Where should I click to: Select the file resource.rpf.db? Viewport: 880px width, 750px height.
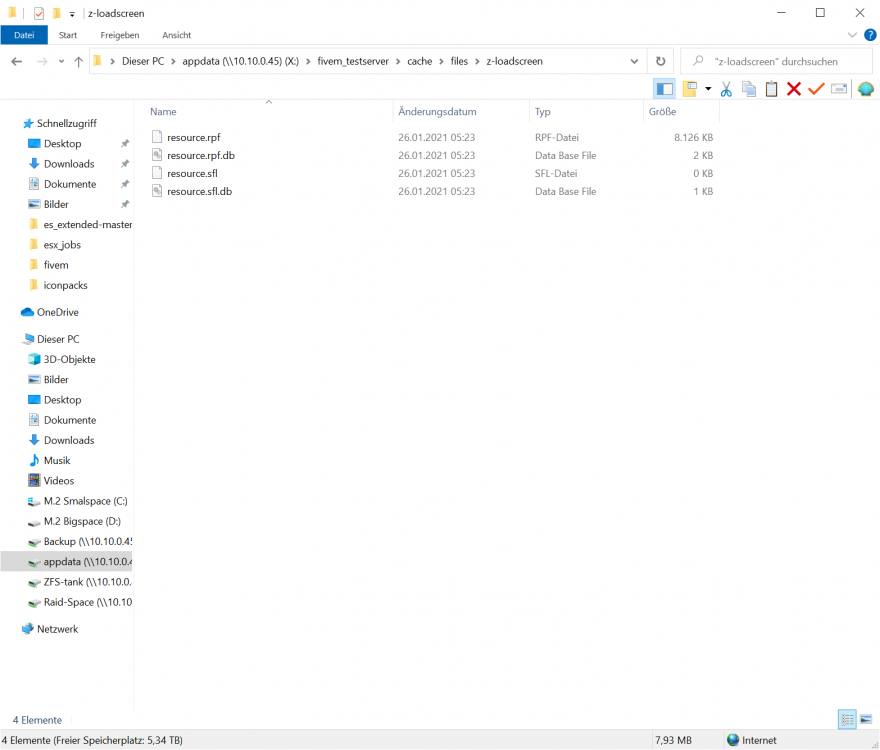click(201, 155)
